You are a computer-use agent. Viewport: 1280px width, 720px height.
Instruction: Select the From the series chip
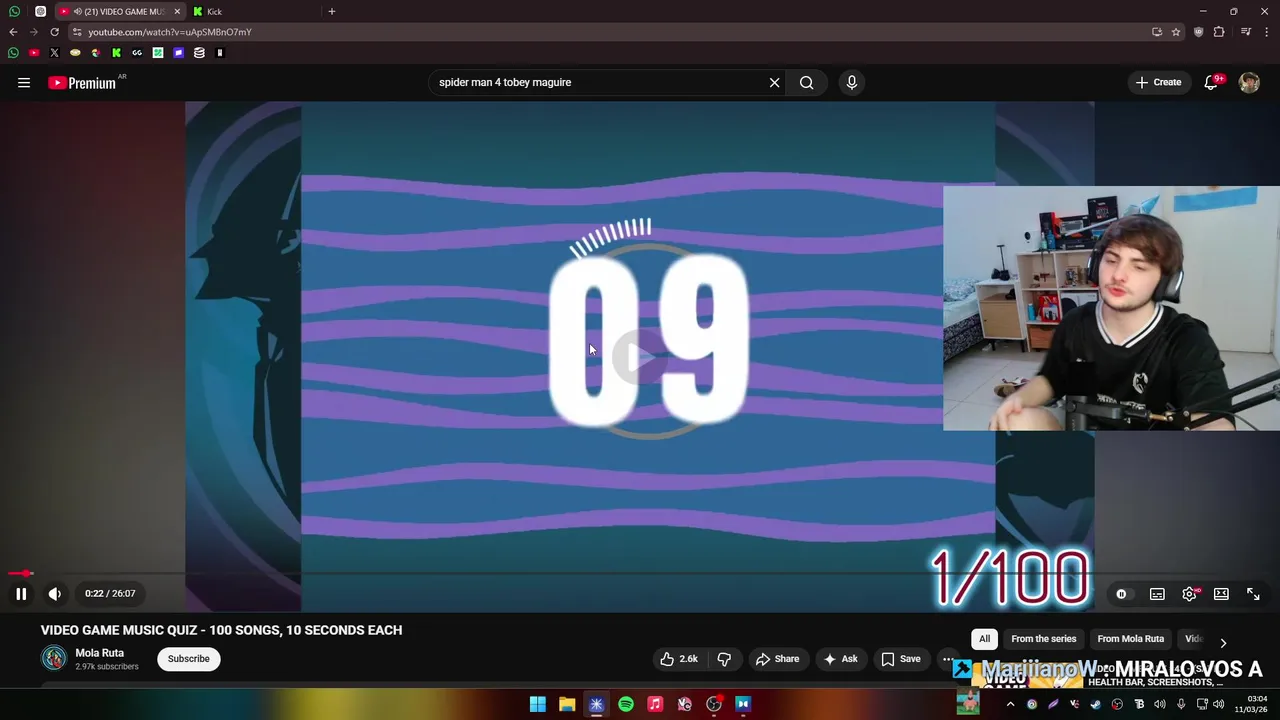pos(1043,639)
